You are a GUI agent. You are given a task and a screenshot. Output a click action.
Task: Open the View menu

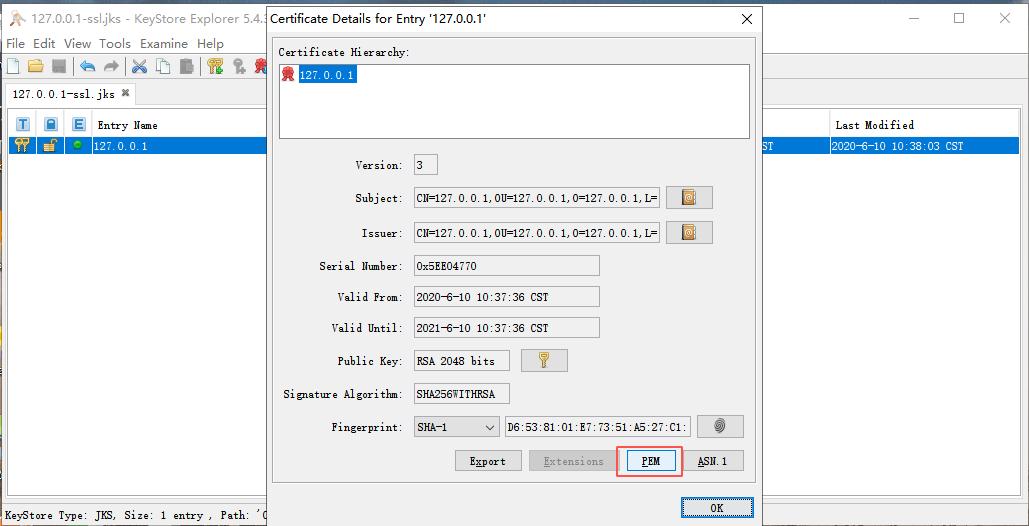(x=77, y=44)
